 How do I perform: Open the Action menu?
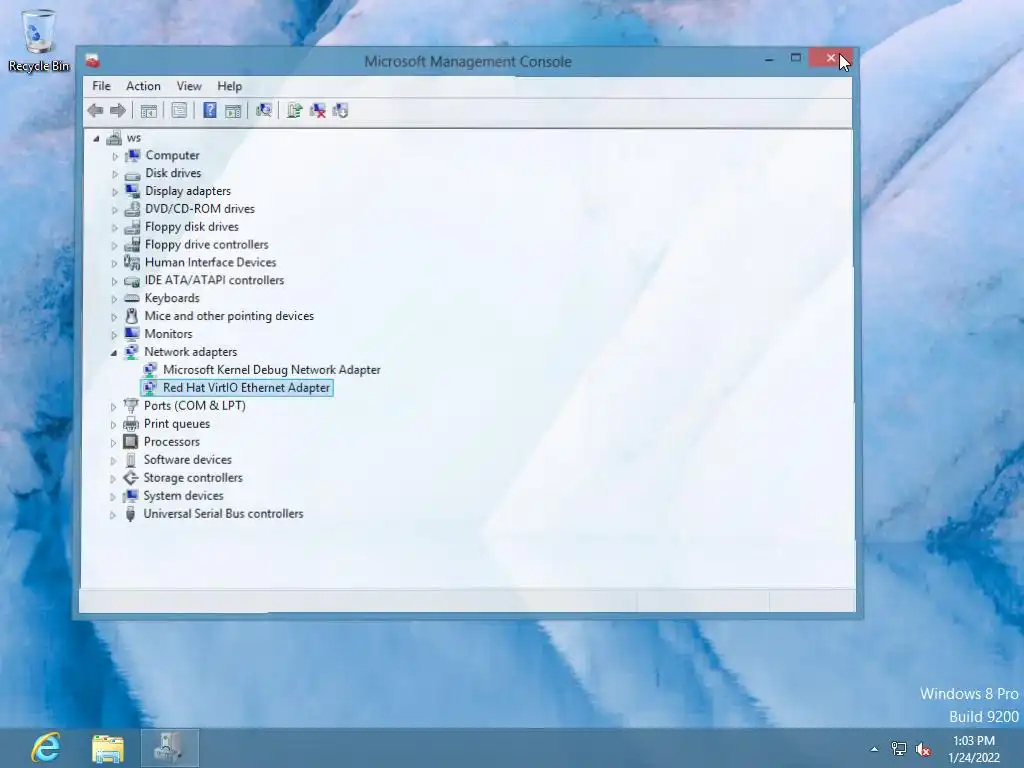143,86
